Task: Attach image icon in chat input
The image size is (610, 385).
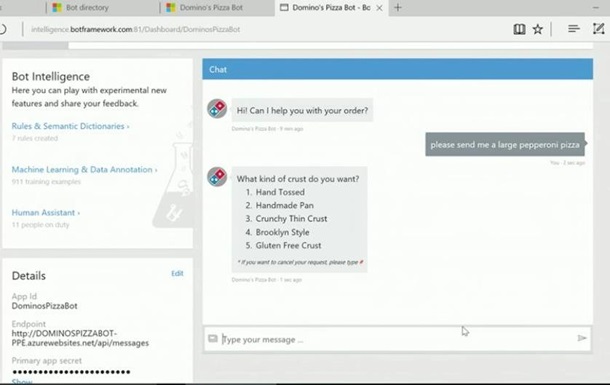Action: click(x=212, y=338)
